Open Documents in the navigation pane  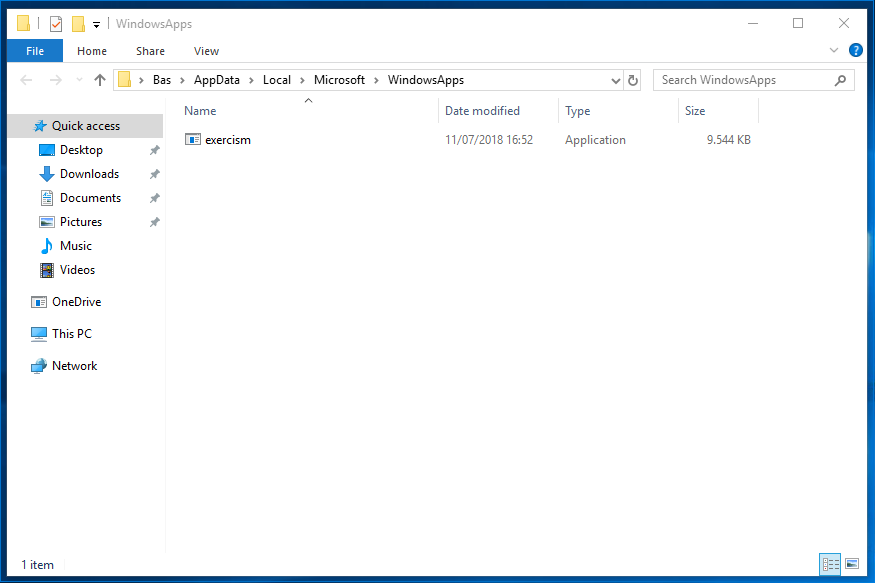point(90,198)
